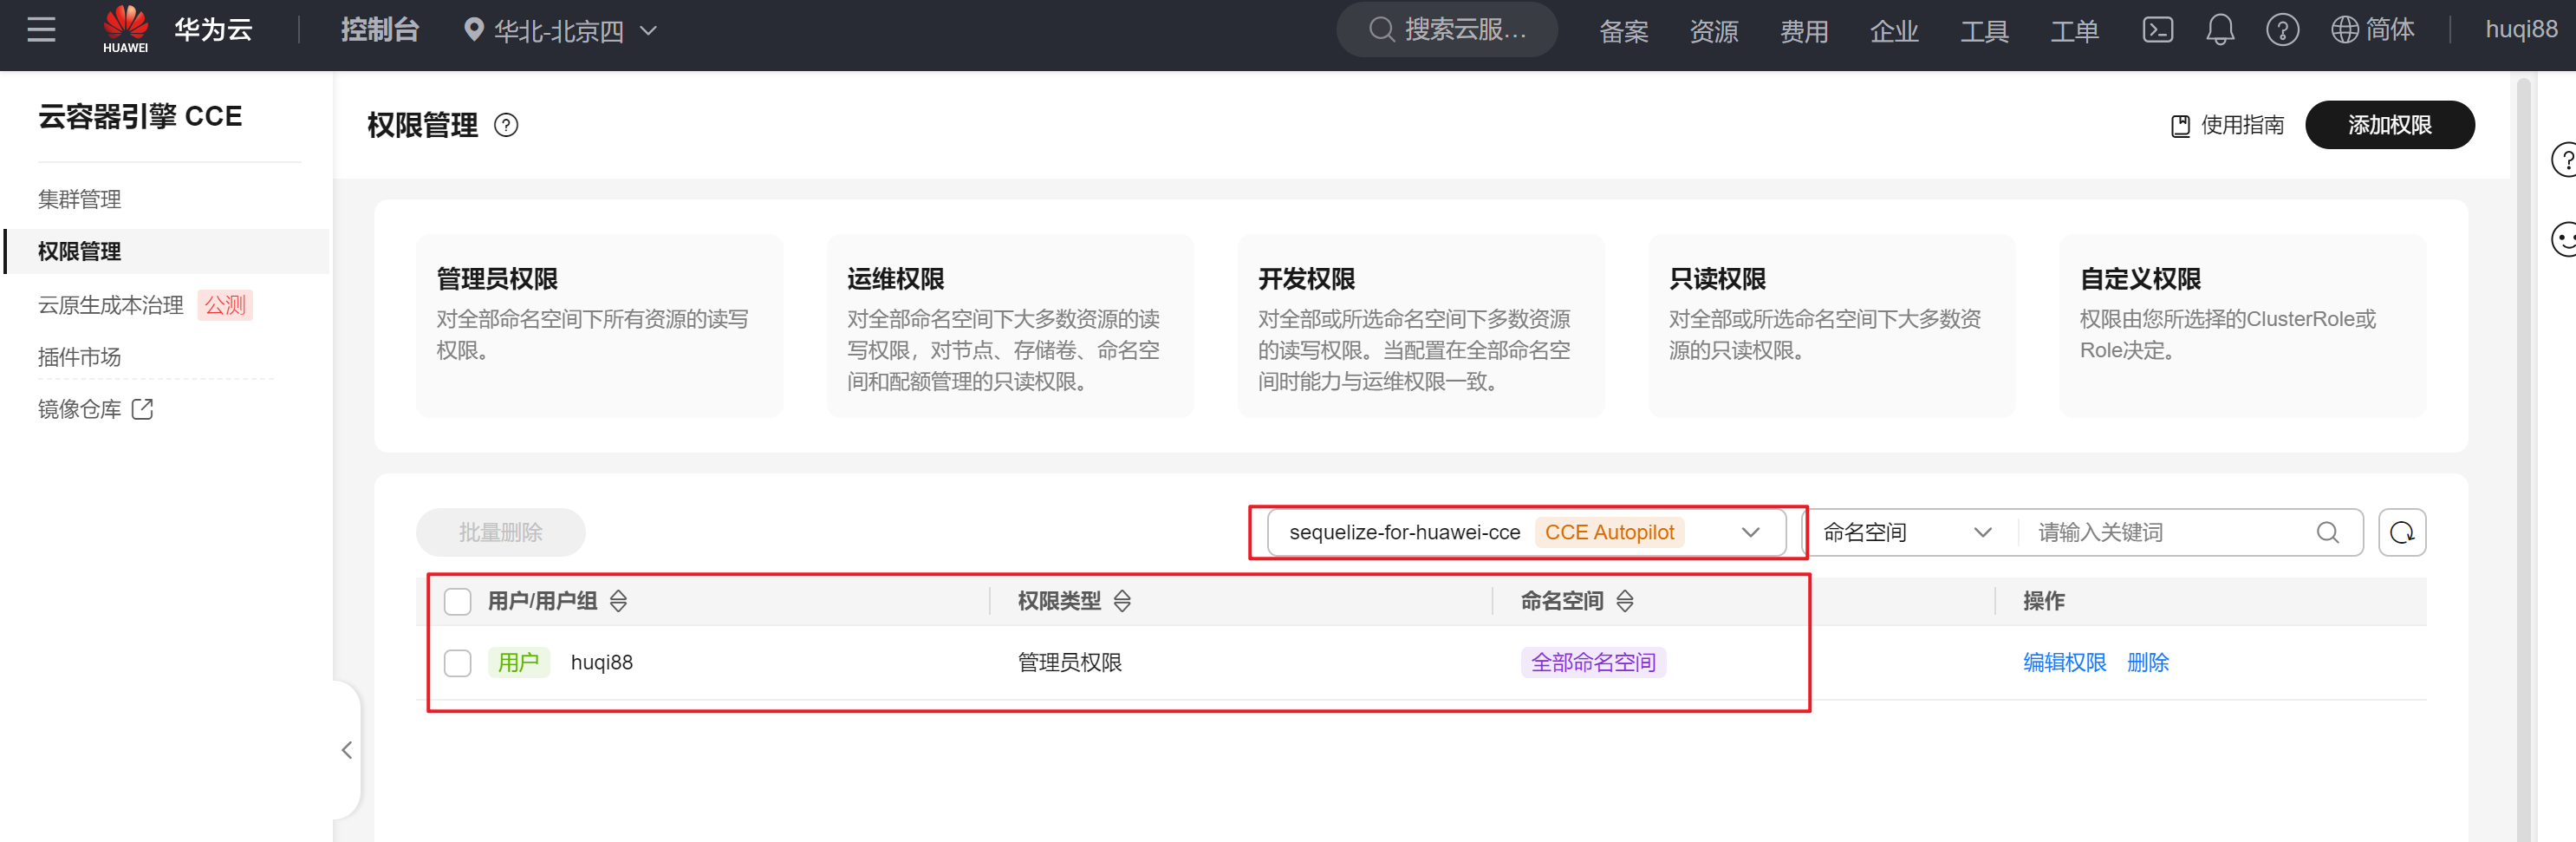Open the 命名空间 filter dropdown

pyautogui.click(x=1906, y=532)
